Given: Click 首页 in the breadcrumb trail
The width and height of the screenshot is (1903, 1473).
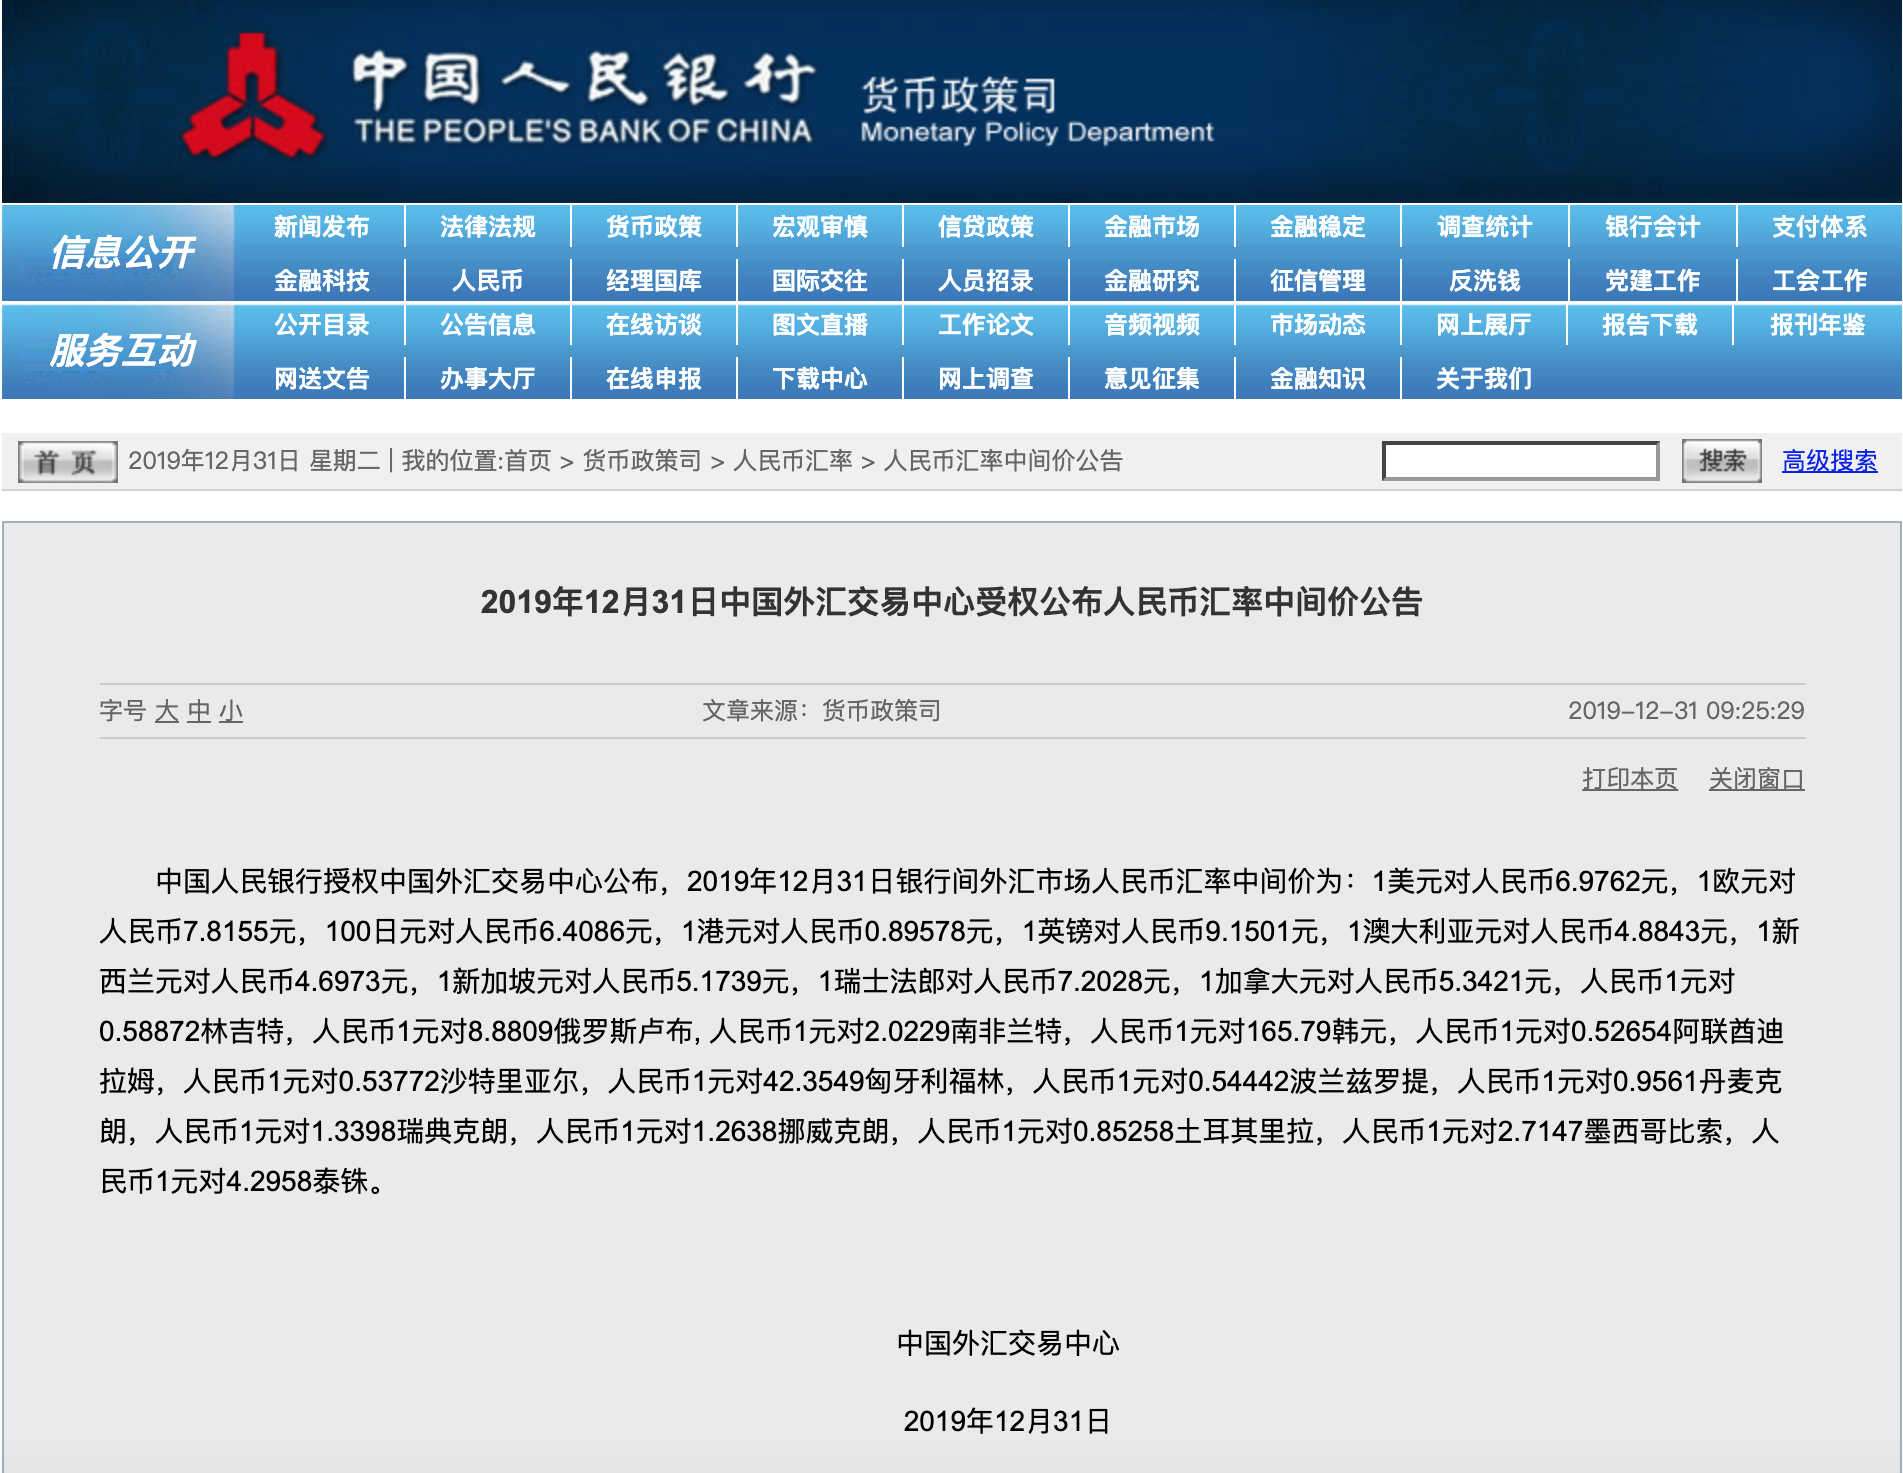Looking at the screenshot, I should click(x=528, y=461).
